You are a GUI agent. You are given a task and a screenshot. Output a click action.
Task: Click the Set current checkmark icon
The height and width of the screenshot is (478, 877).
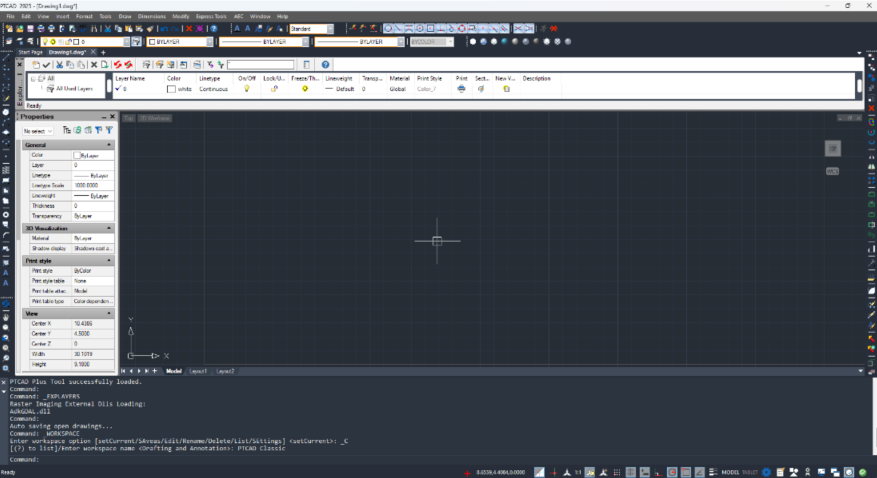46,65
